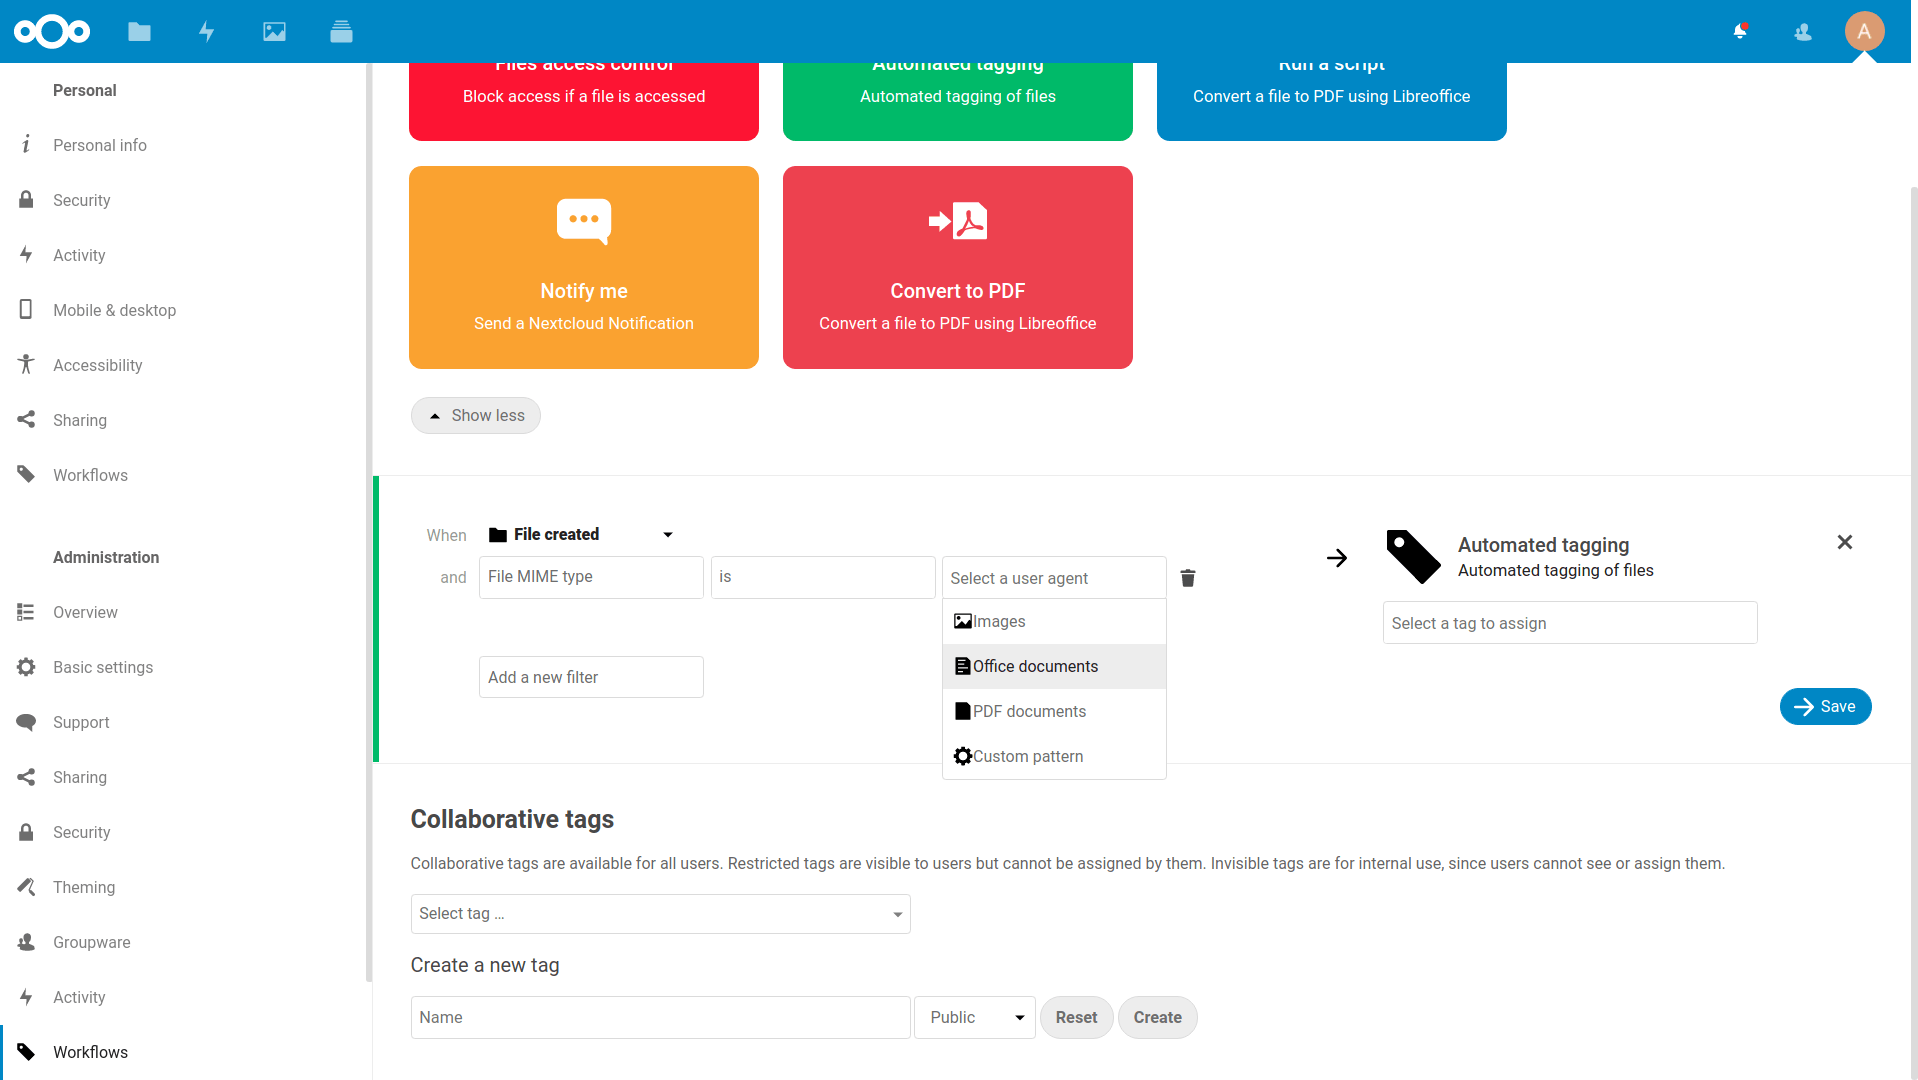Create the new tag
Screen dimensions: 1918x1080
coord(1157,1017)
